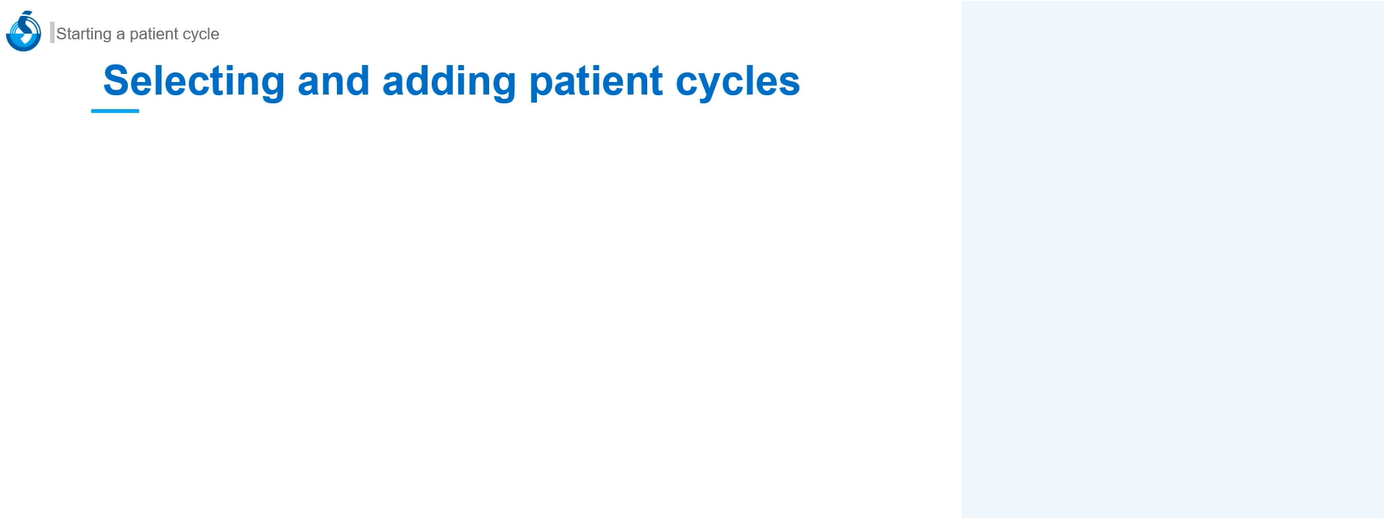
Task: Select the word "cycle" in the breadcrumb
Action: tap(201, 34)
